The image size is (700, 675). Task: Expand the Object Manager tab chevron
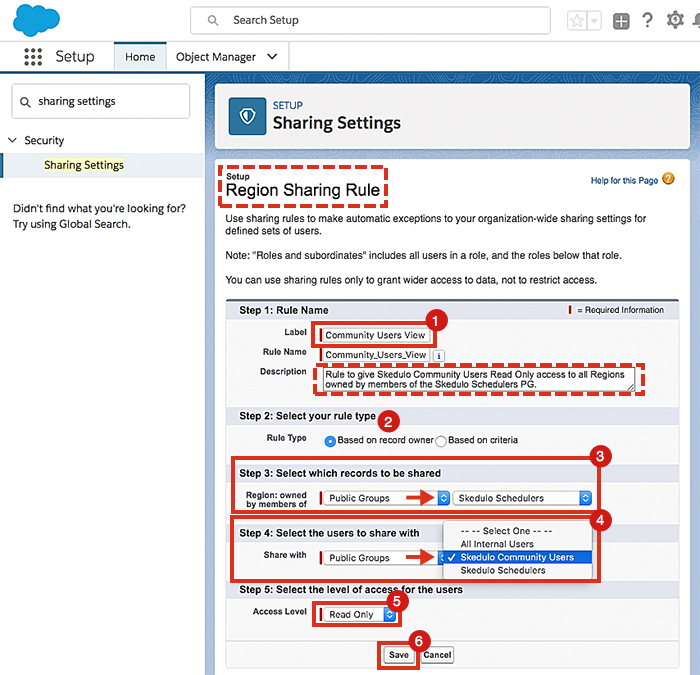272,57
